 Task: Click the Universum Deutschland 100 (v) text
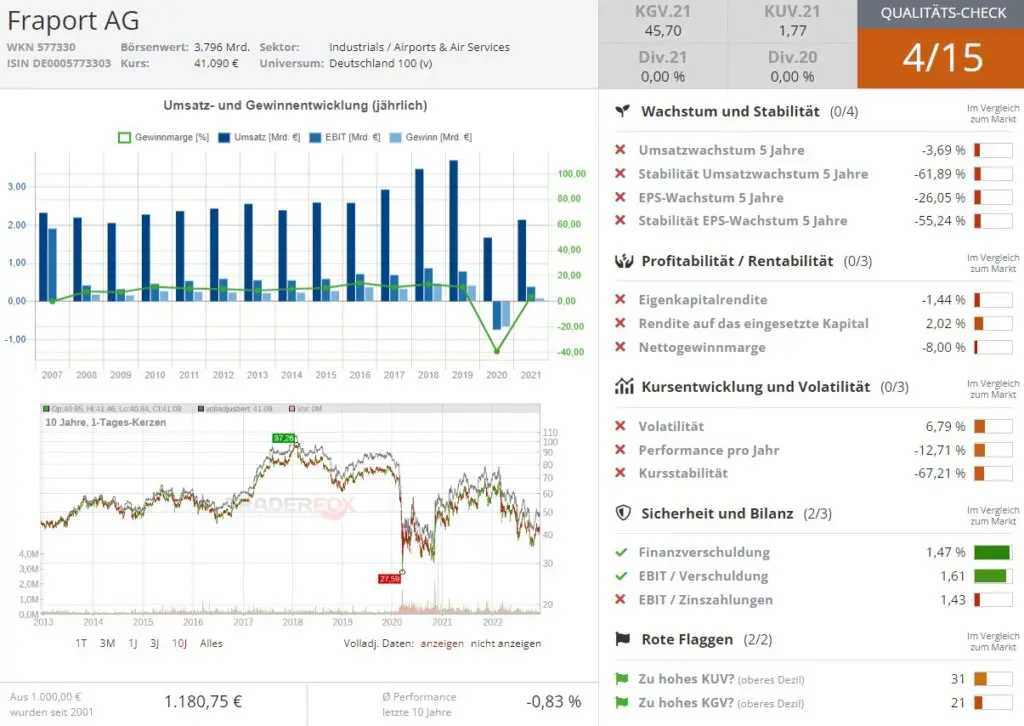381,63
